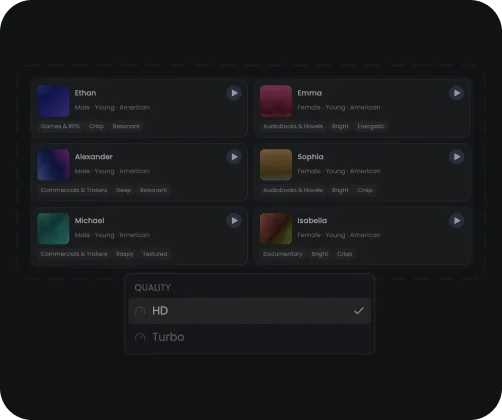Select Emma's red avatar thumbnail
The height and width of the screenshot is (420, 502).
pyautogui.click(x=276, y=101)
